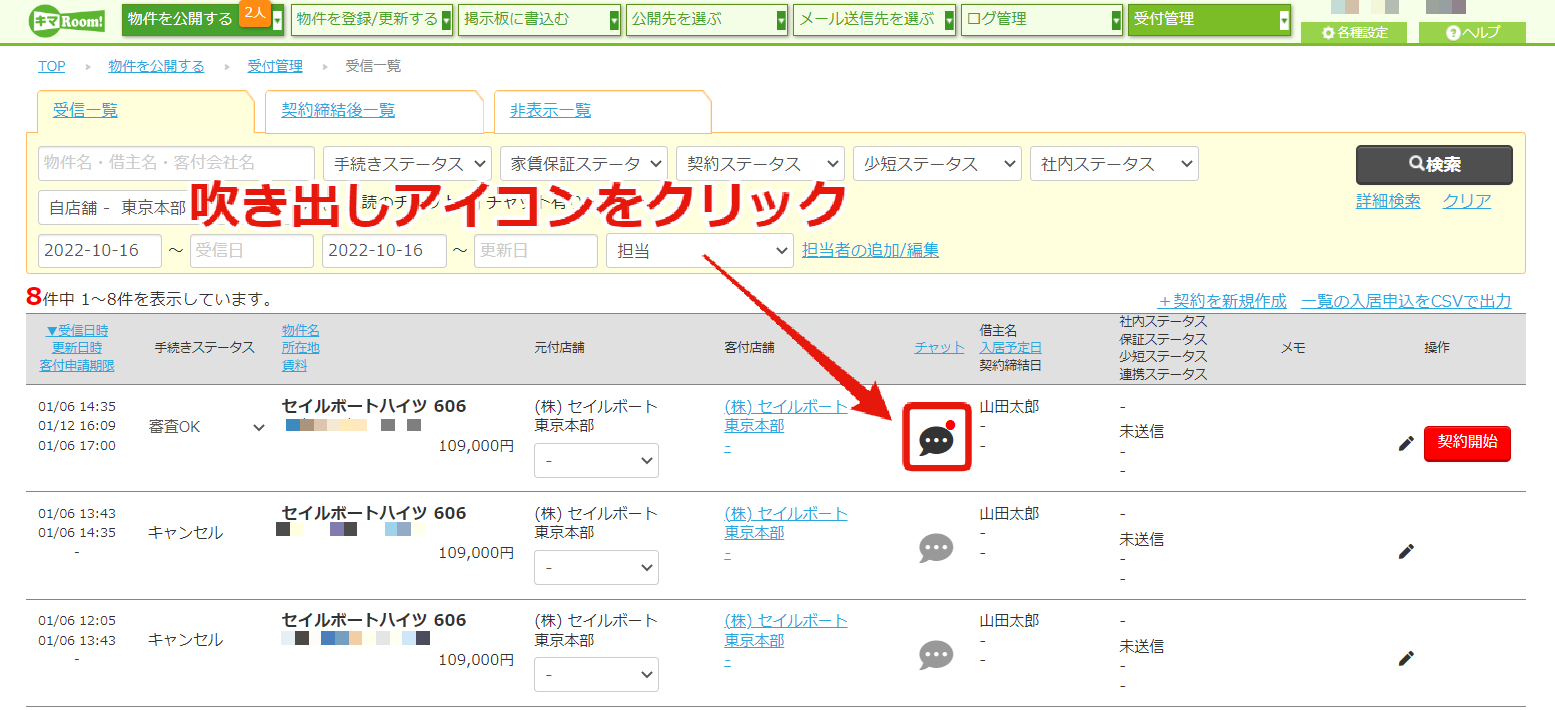Click 物件を公開する breadcrumb link
This screenshot has height=710, width=1555.
156,66
